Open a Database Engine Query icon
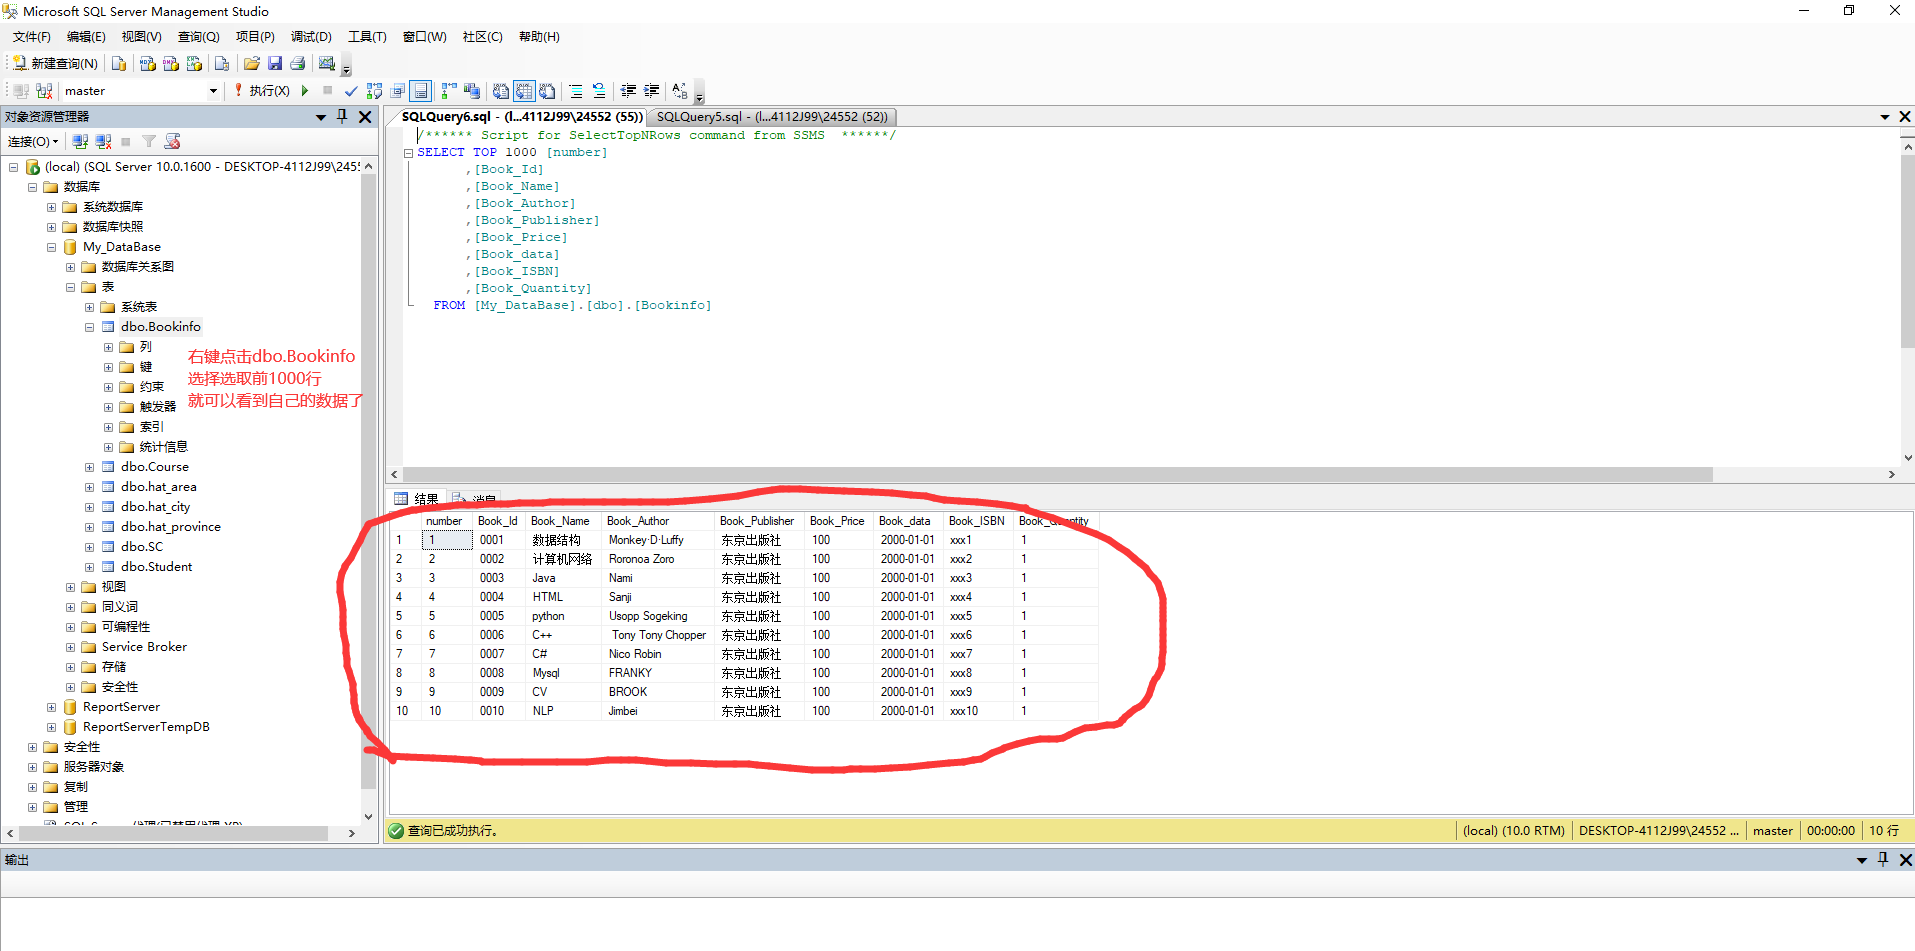 point(119,63)
